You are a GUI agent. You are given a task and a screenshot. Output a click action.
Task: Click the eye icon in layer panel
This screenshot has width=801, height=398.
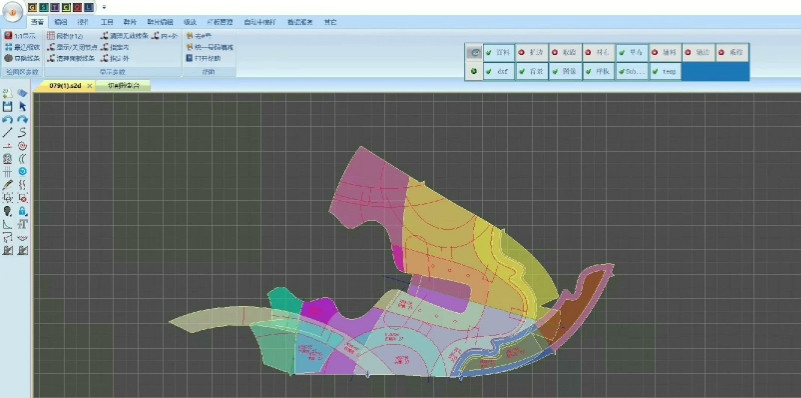click(x=474, y=53)
